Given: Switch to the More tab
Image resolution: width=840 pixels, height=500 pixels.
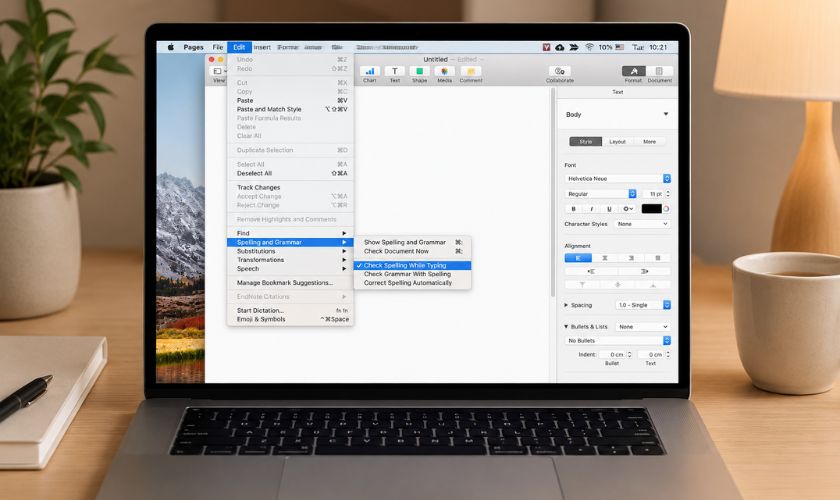Looking at the screenshot, I should pos(649,142).
